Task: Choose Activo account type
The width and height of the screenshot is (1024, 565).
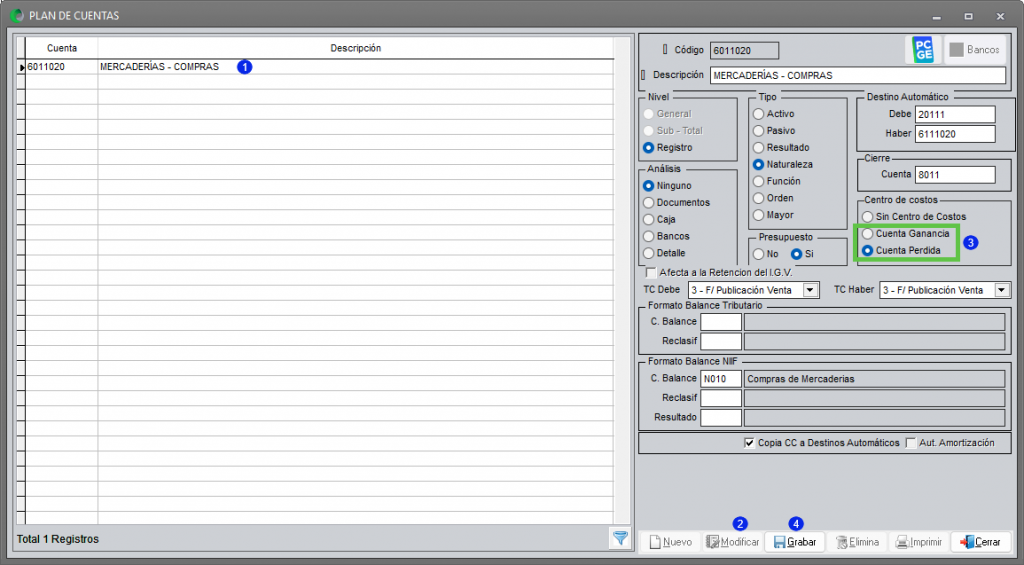Action: click(758, 114)
